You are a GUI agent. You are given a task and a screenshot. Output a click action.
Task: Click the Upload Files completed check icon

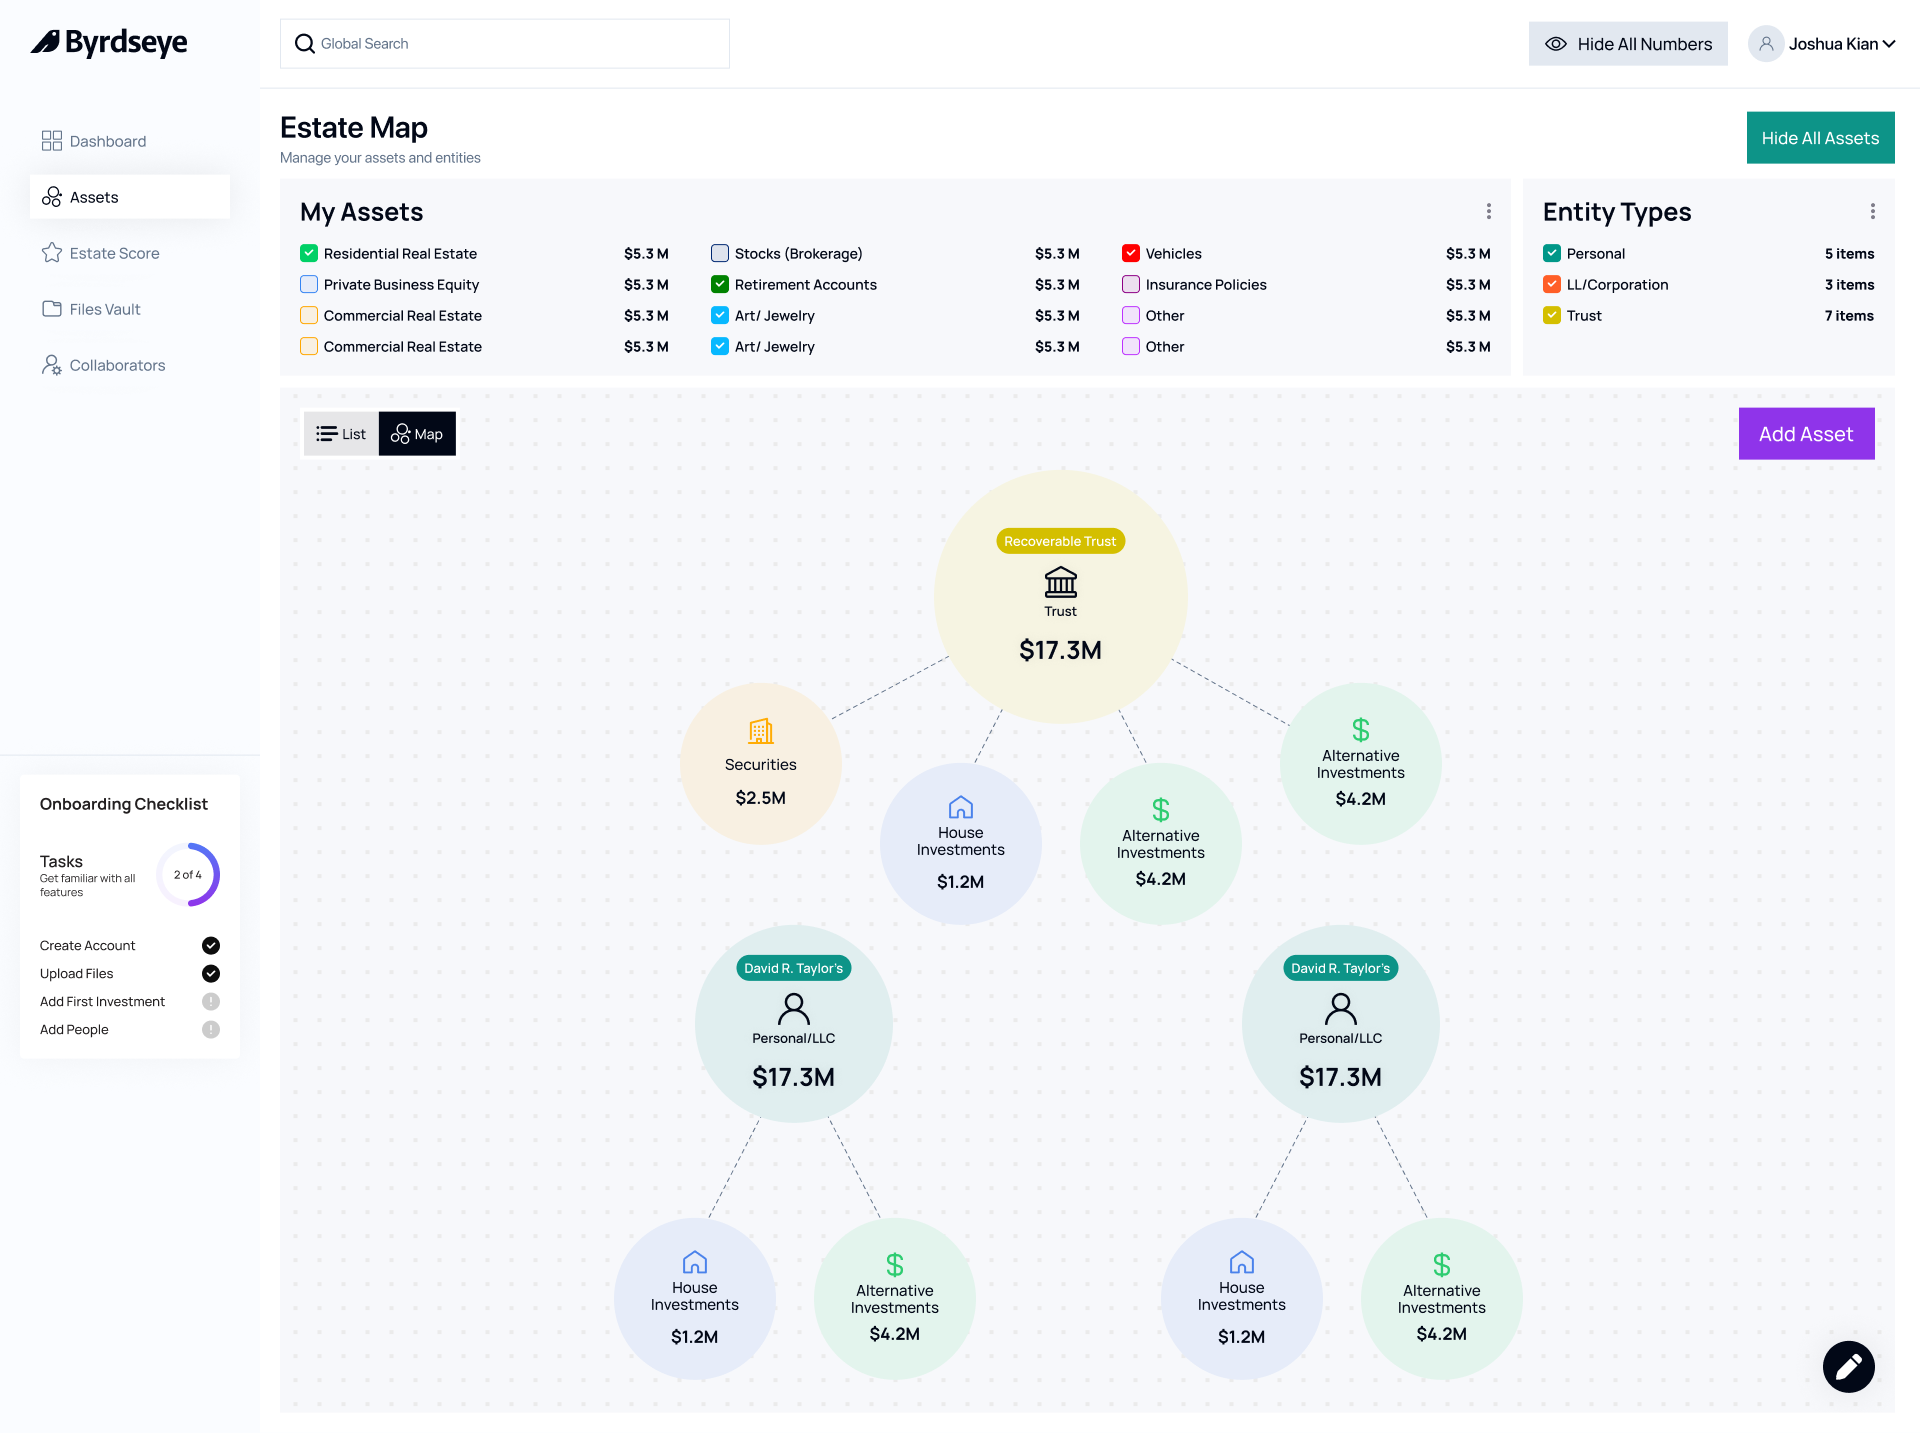(x=211, y=974)
